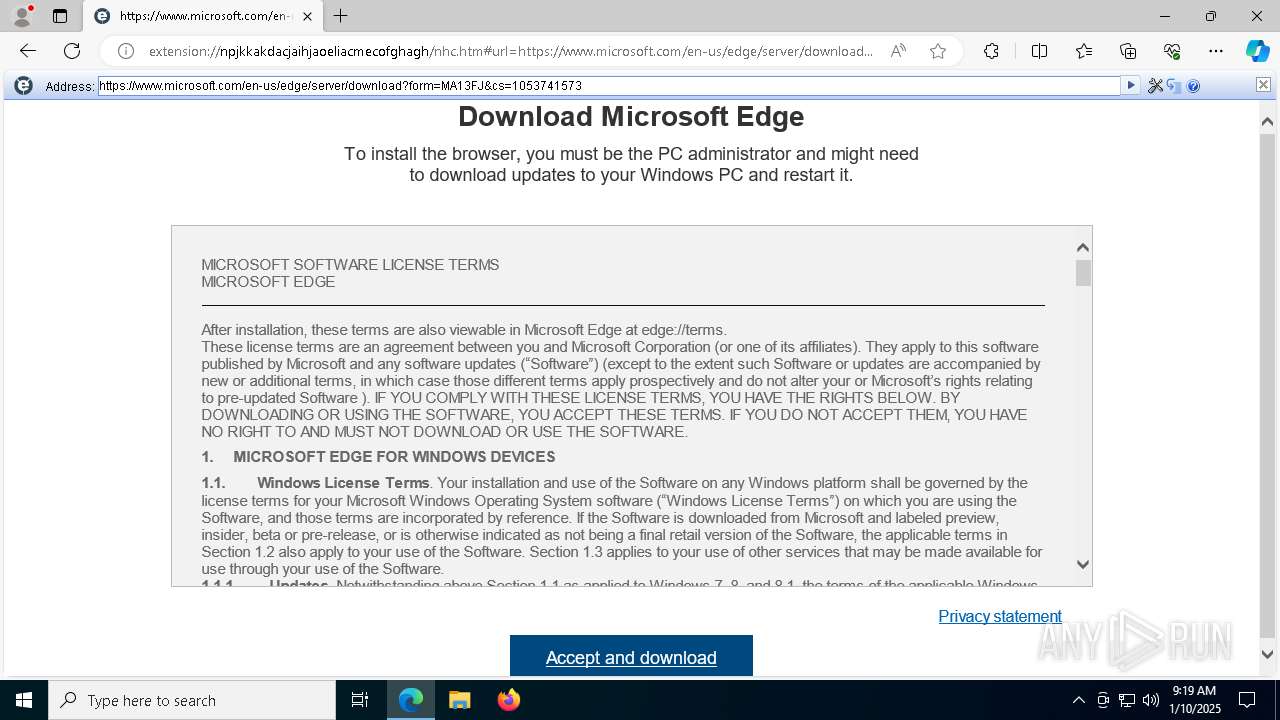Screen dimensions: 1280x720
Task: Open Collections panel
Action: [1128, 51]
